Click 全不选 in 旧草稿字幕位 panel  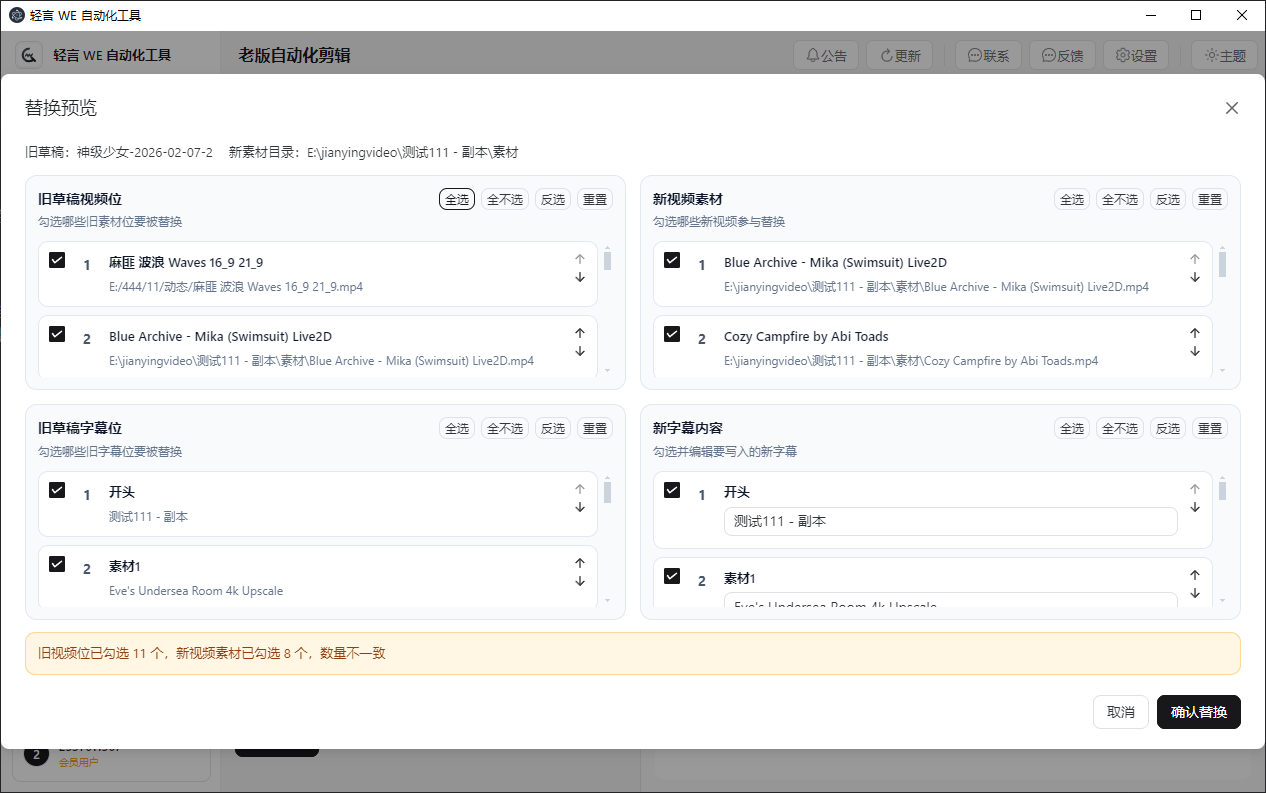[x=505, y=428]
